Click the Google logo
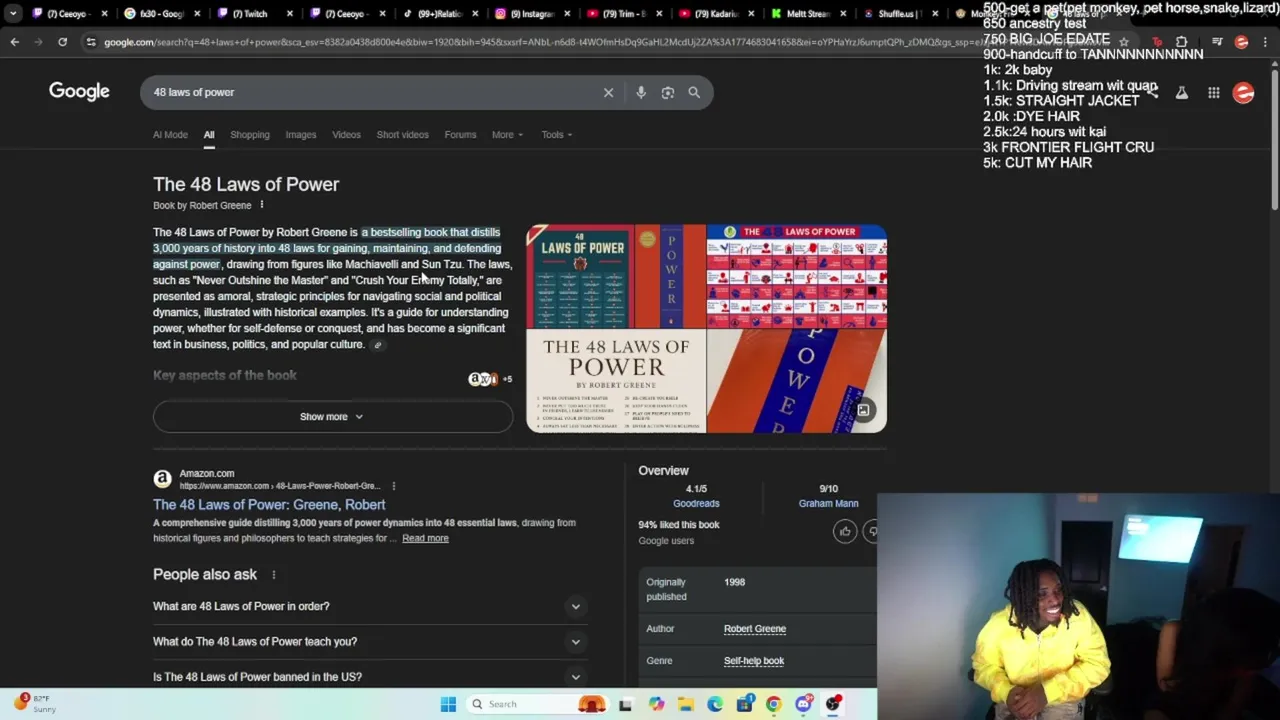 point(79,91)
